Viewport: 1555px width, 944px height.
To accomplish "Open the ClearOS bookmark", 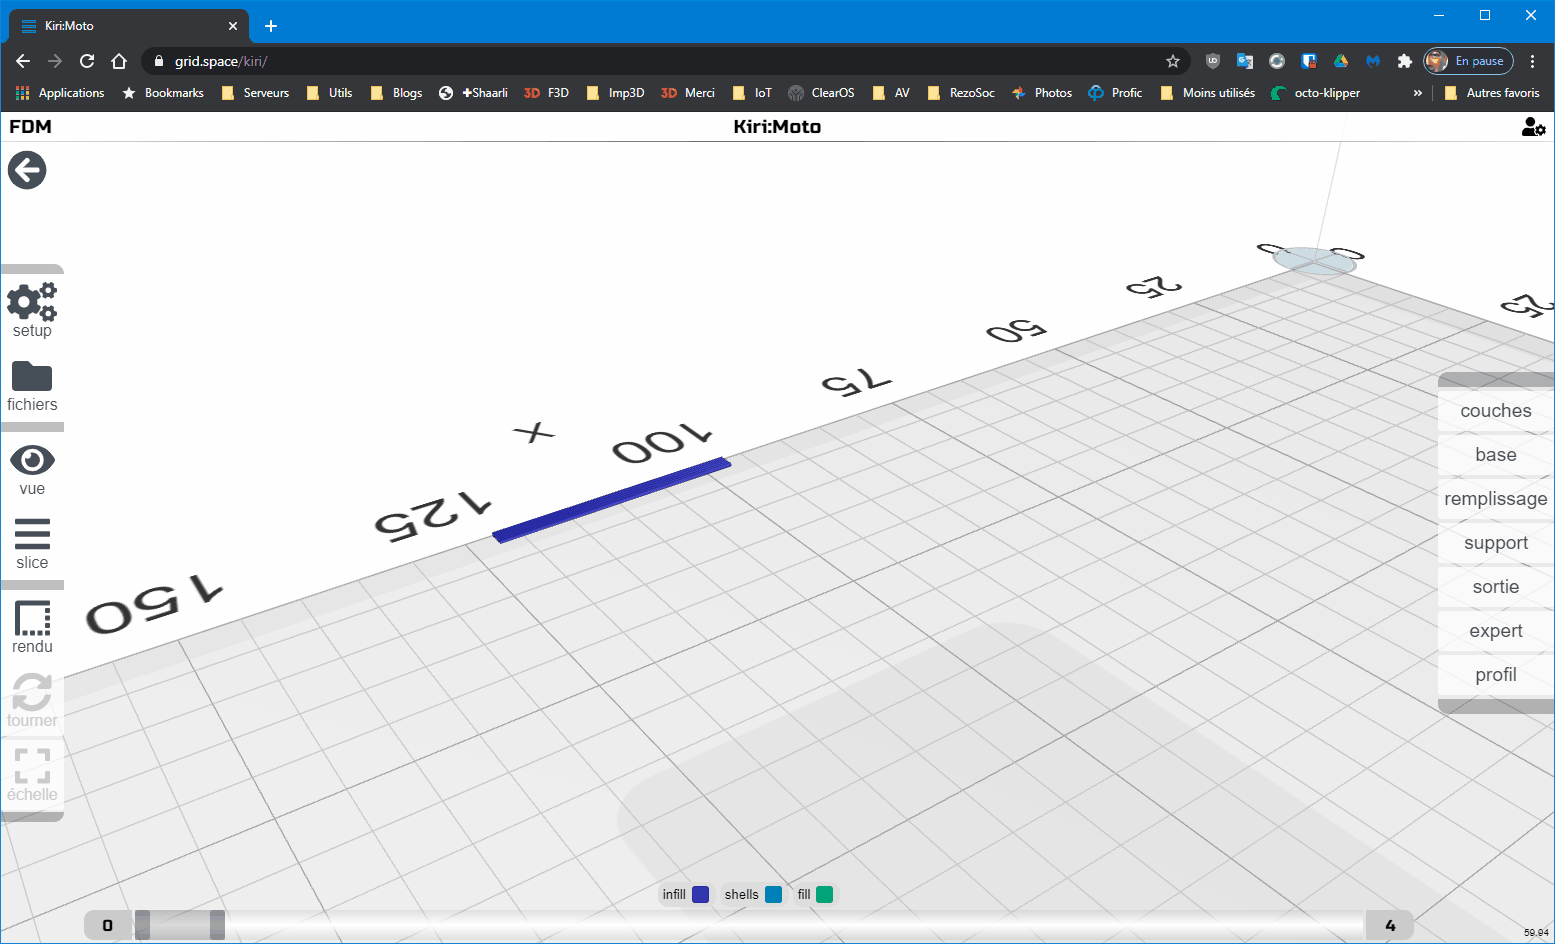I will point(821,93).
